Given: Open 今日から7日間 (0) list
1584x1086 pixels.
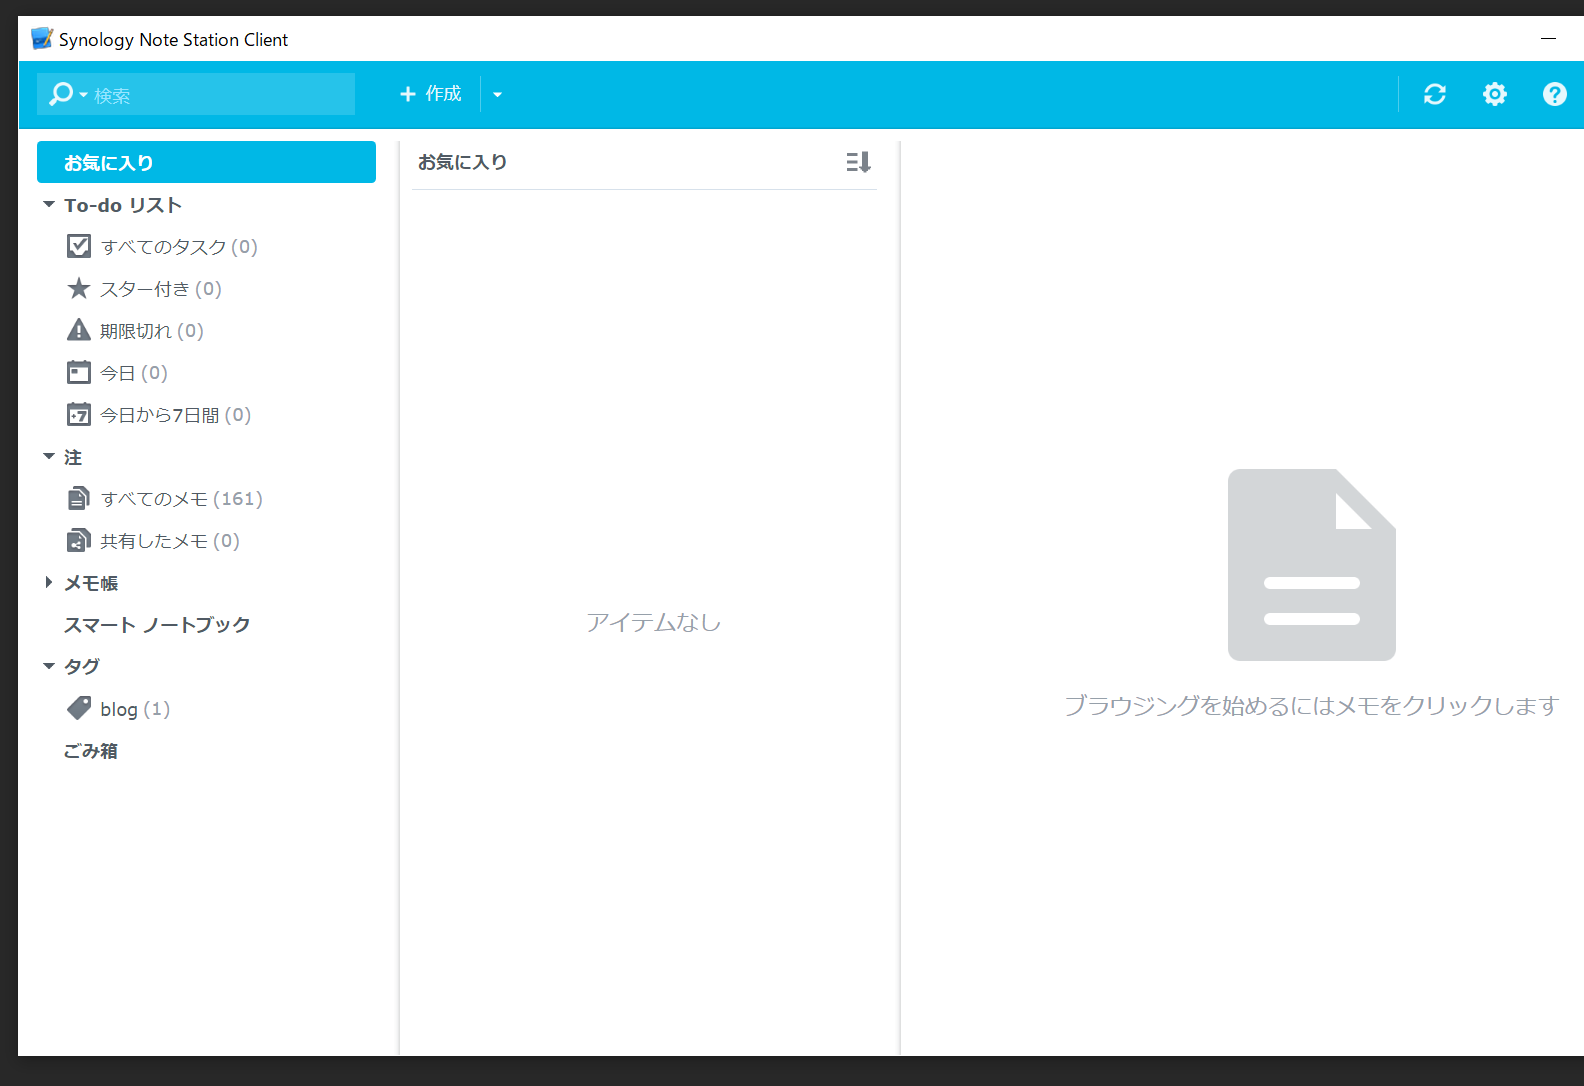Looking at the screenshot, I should 176,414.
